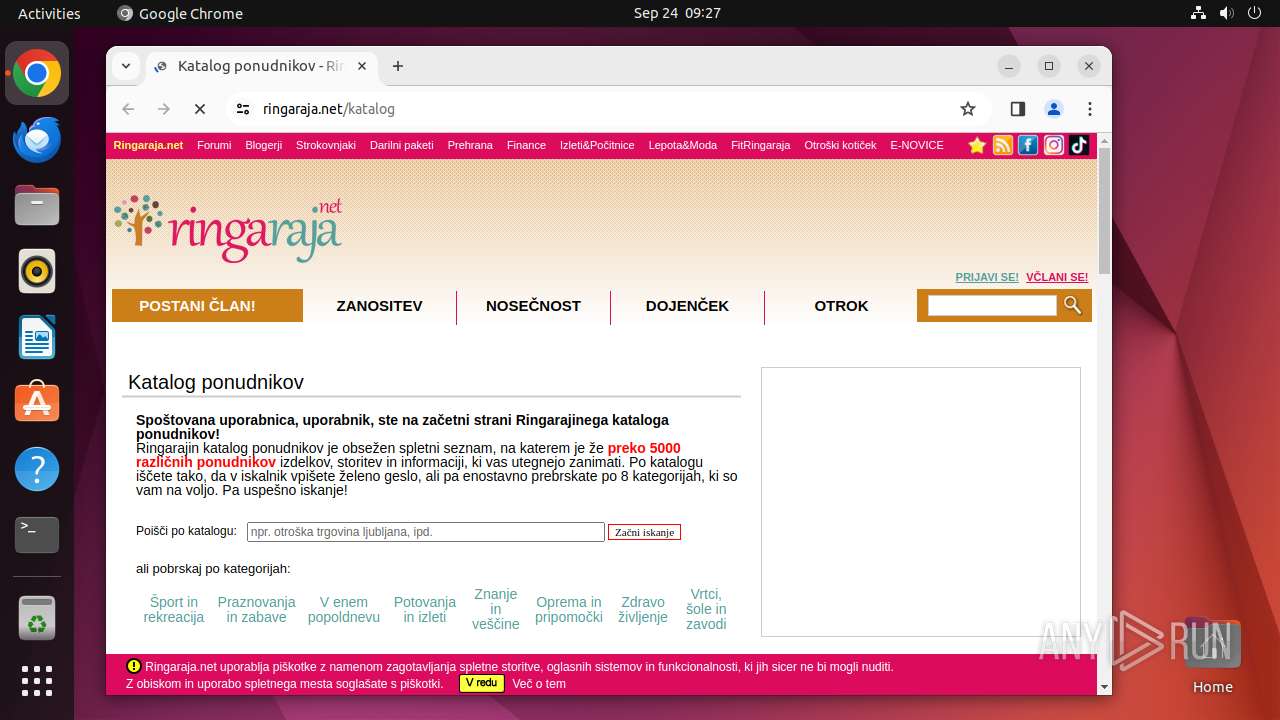This screenshot has height=720, width=1280.
Task: Go back to previous page
Action: [x=128, y=109]
